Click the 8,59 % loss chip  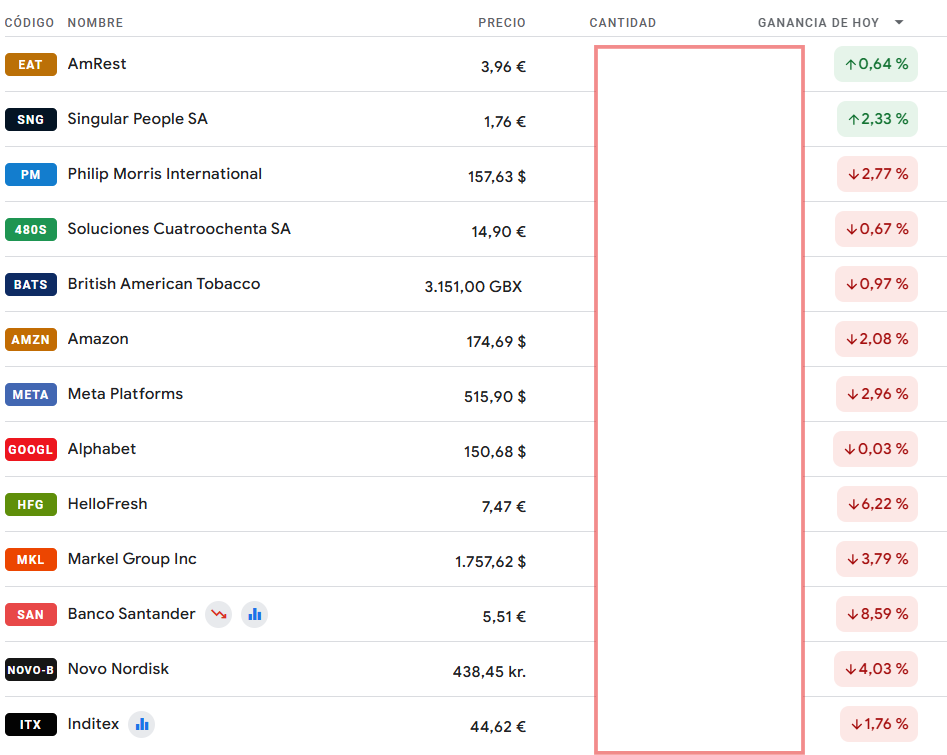877,614
